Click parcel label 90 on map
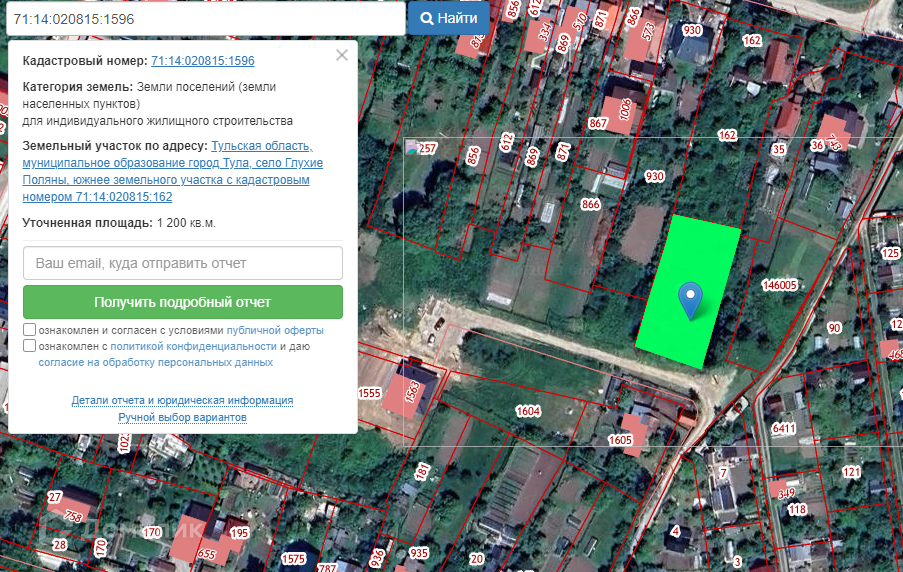903x572 pixels. click(x=834, y=328)
